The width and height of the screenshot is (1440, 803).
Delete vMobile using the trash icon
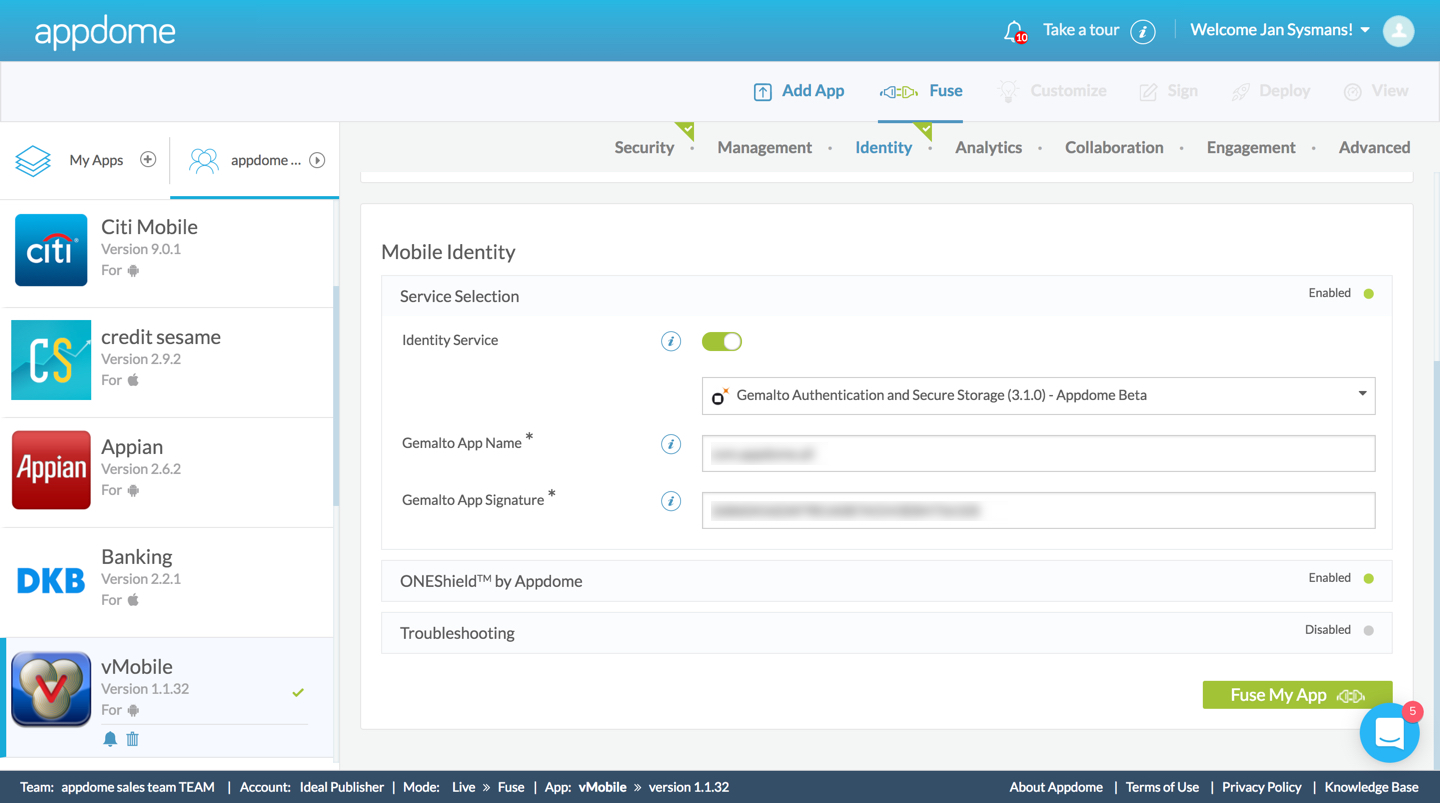click(x=132, y=739)
